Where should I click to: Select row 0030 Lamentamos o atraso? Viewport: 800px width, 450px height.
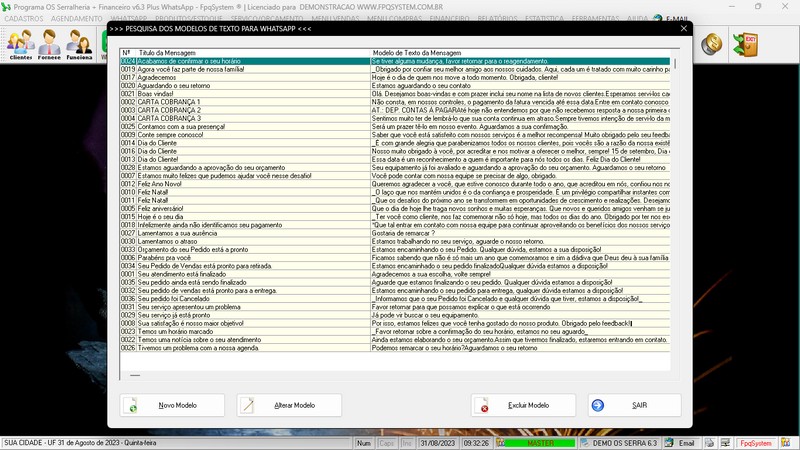point(395,241)
